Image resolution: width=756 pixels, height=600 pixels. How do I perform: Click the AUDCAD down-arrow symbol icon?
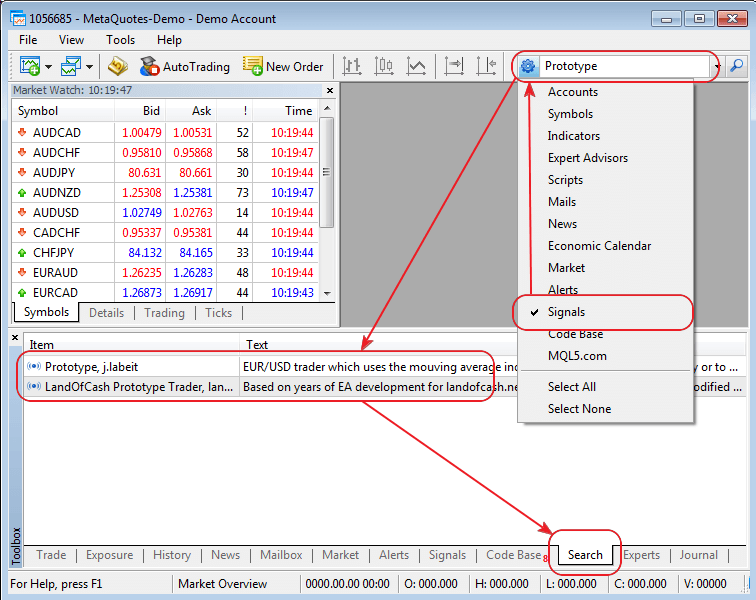pyautogui.click(x=22, y=132)
